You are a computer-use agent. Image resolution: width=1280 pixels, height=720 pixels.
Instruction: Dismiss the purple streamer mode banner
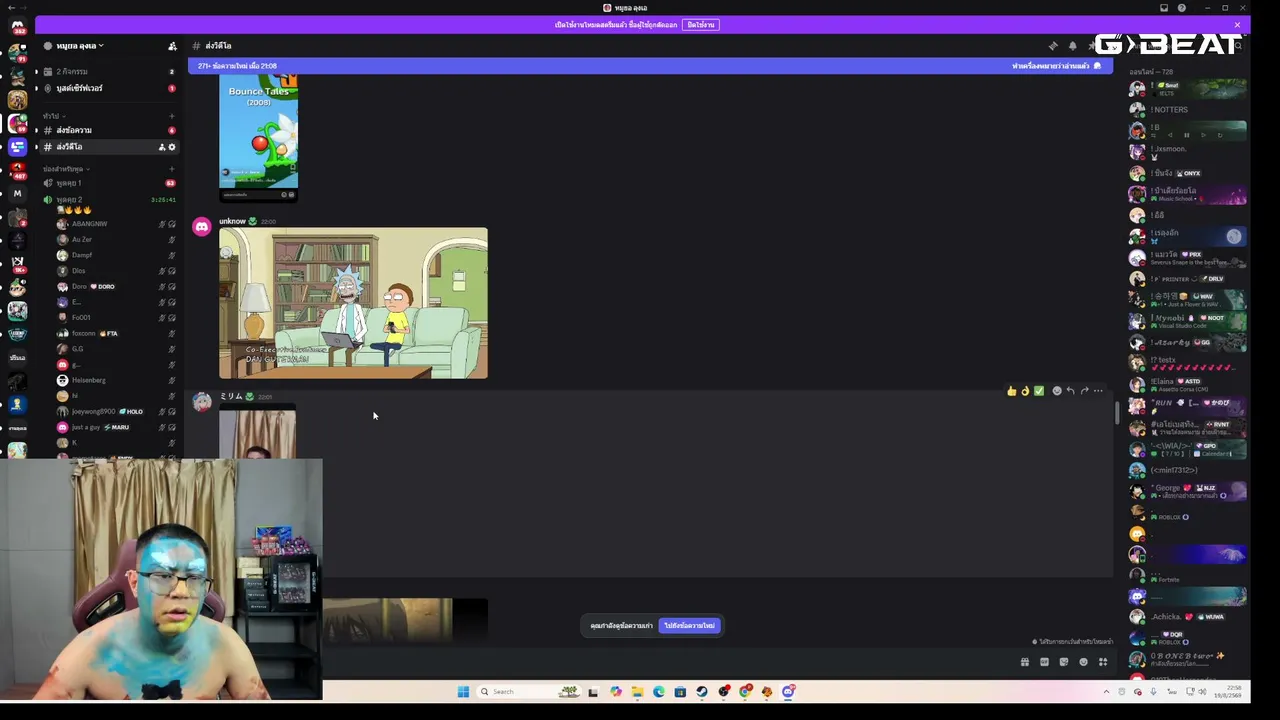click(1237, 25)
